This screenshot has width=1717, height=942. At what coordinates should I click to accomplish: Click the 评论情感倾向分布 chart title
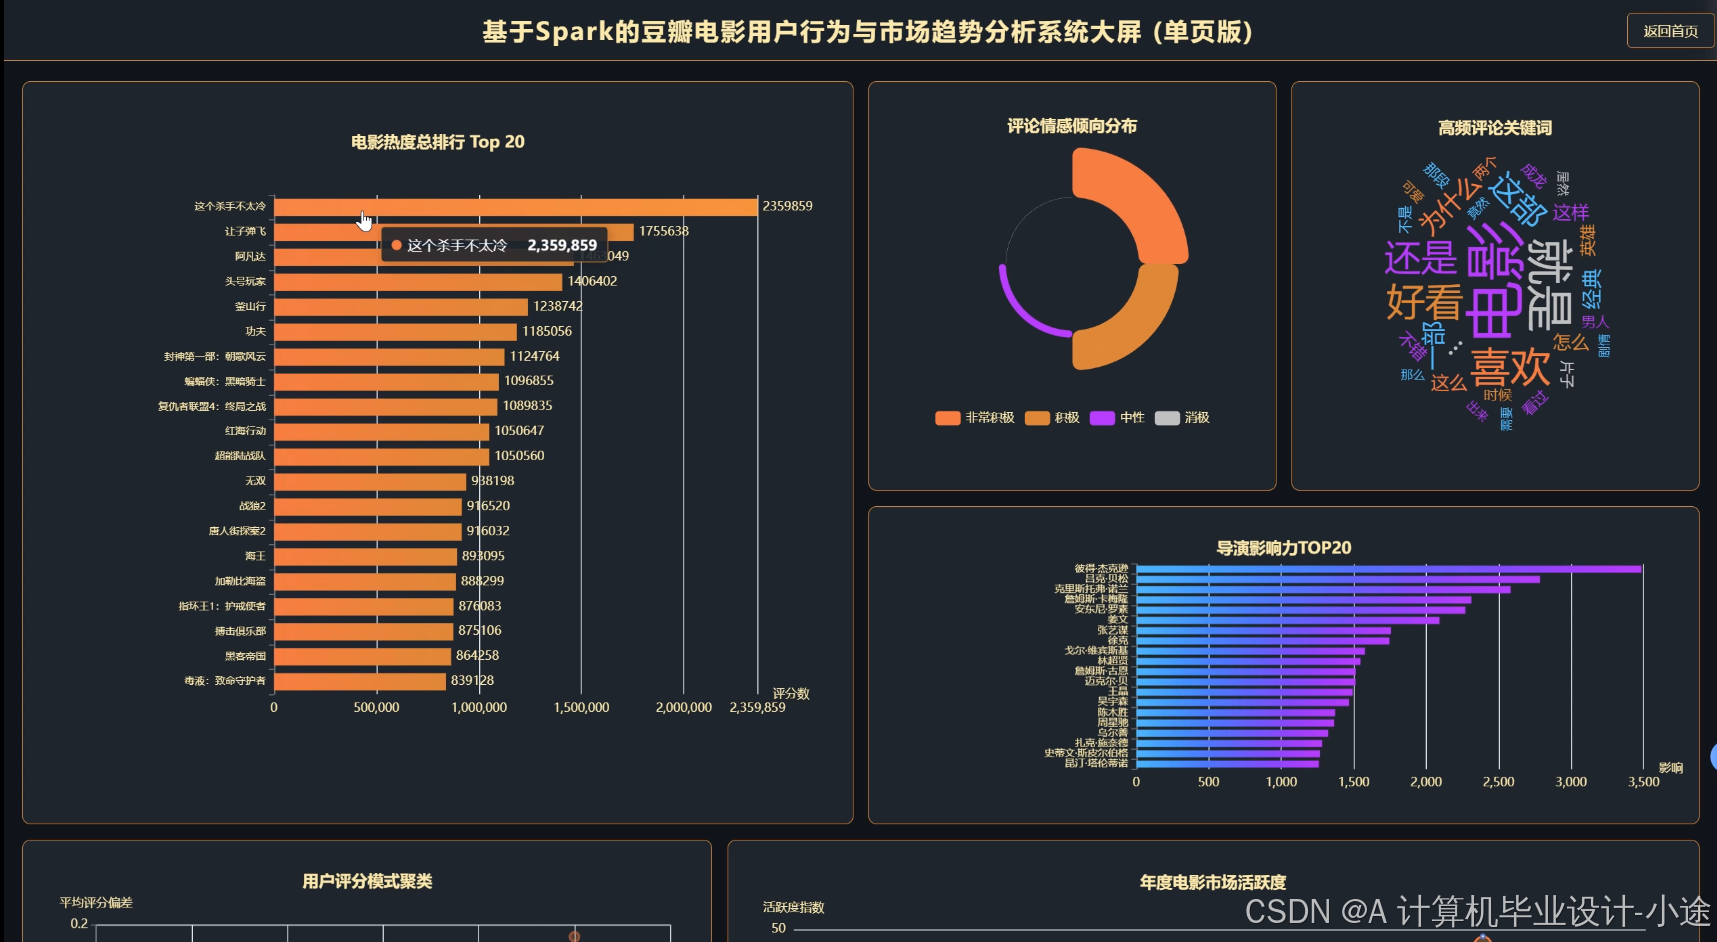pyautogui.click(x=1072, y=126)
